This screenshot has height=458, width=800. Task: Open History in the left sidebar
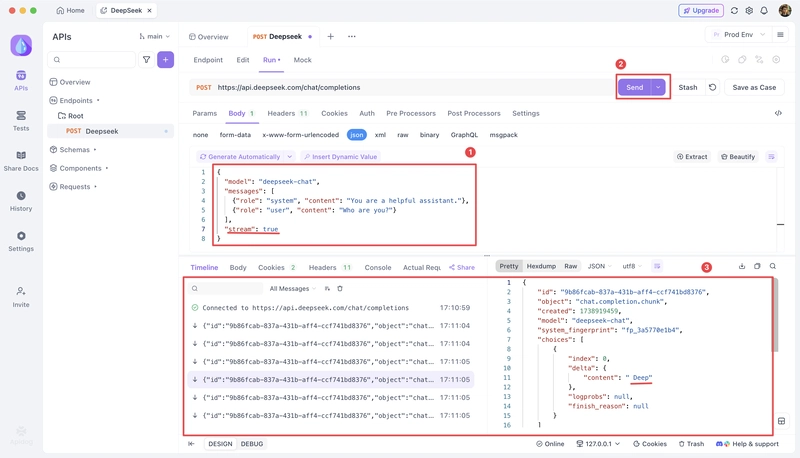coord(21,201)
